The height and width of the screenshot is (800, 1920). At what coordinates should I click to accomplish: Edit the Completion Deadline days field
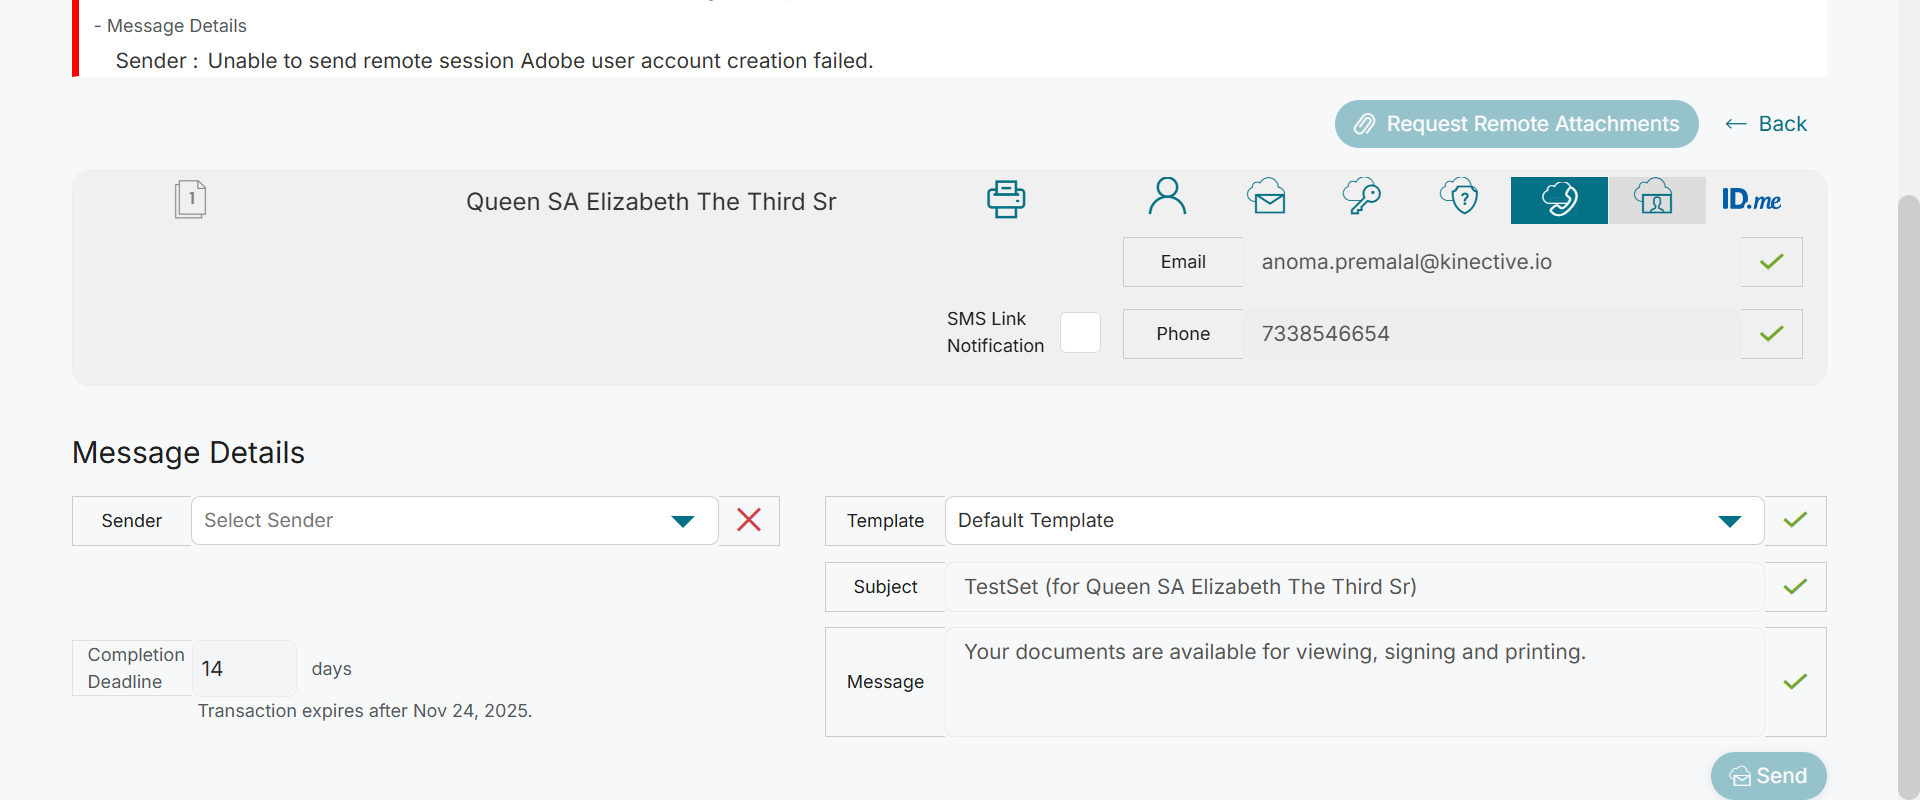coord(243,668)
